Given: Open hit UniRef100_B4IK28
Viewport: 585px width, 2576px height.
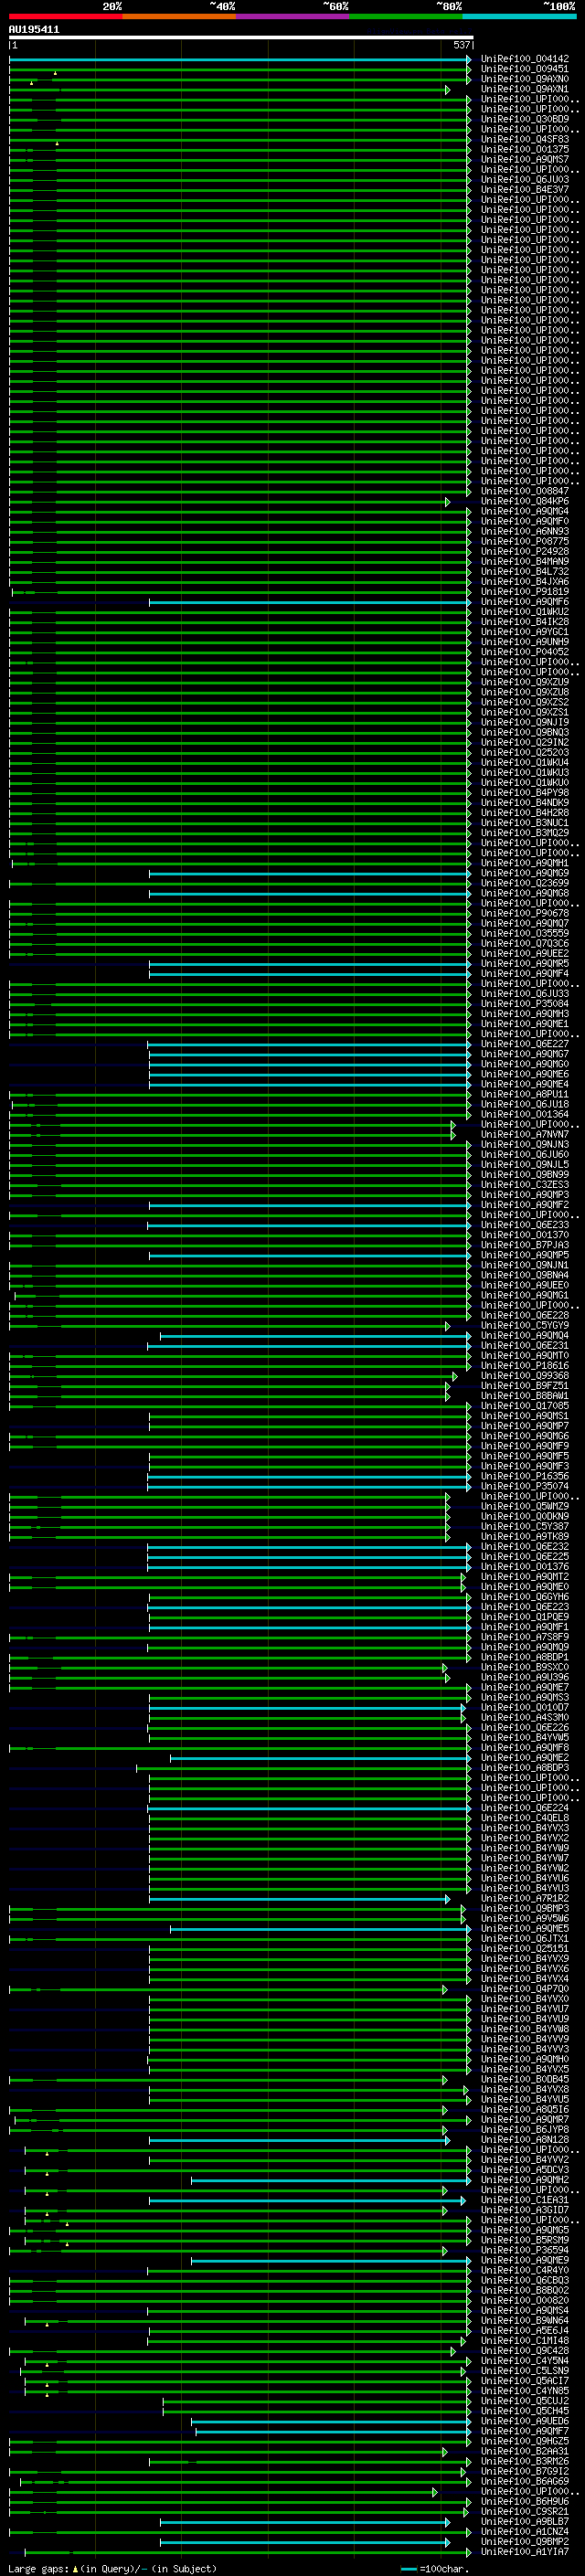Looking at the screenshot, I should pyautogui.click(x=525, y=621).
